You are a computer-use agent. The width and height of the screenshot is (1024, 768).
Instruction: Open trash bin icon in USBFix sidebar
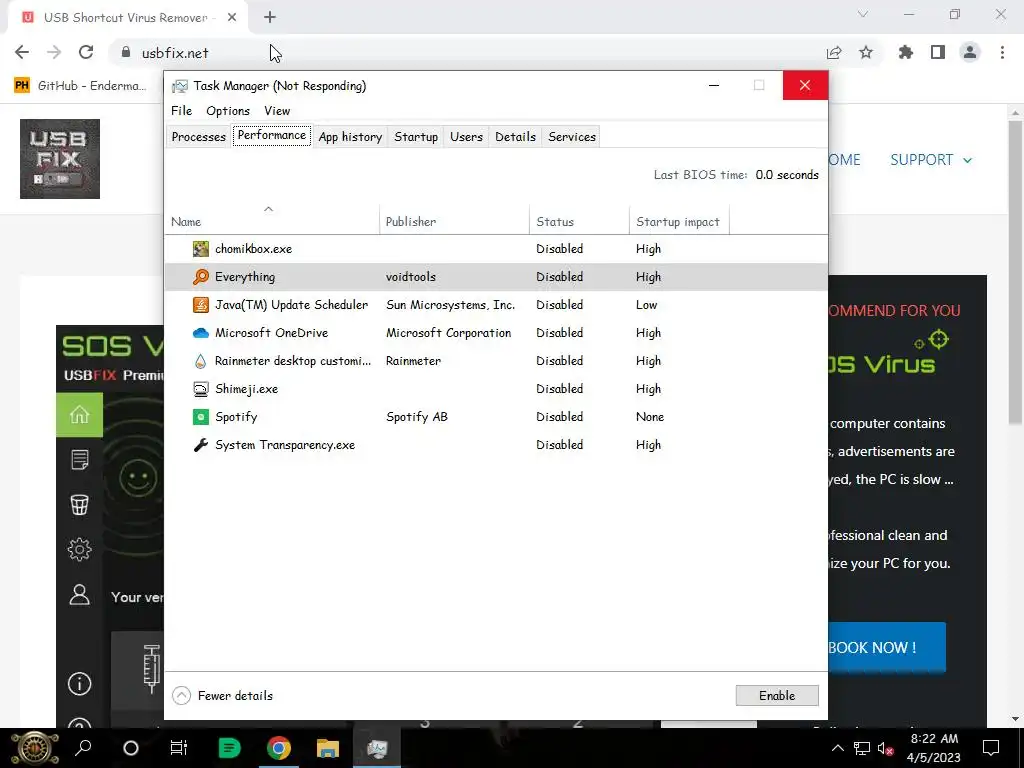click(80, 505)
